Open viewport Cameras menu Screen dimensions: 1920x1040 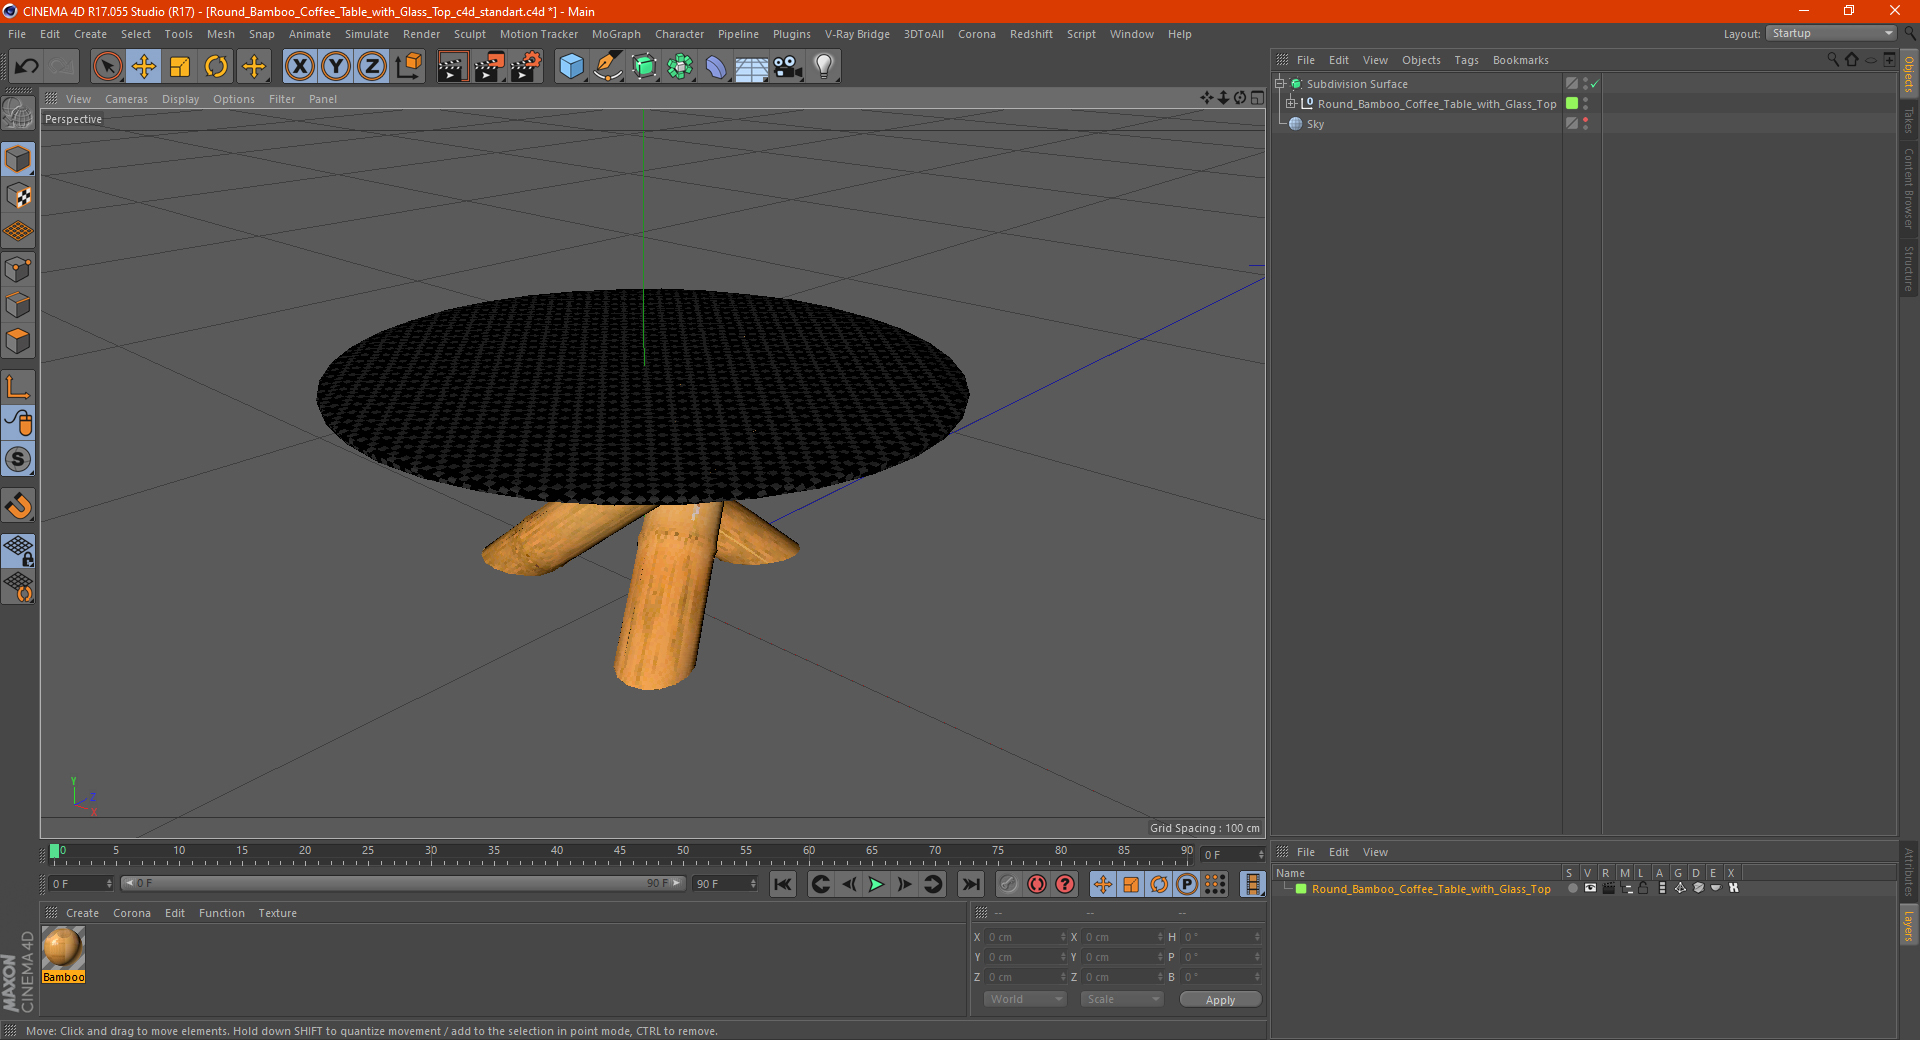pos(126,99)
